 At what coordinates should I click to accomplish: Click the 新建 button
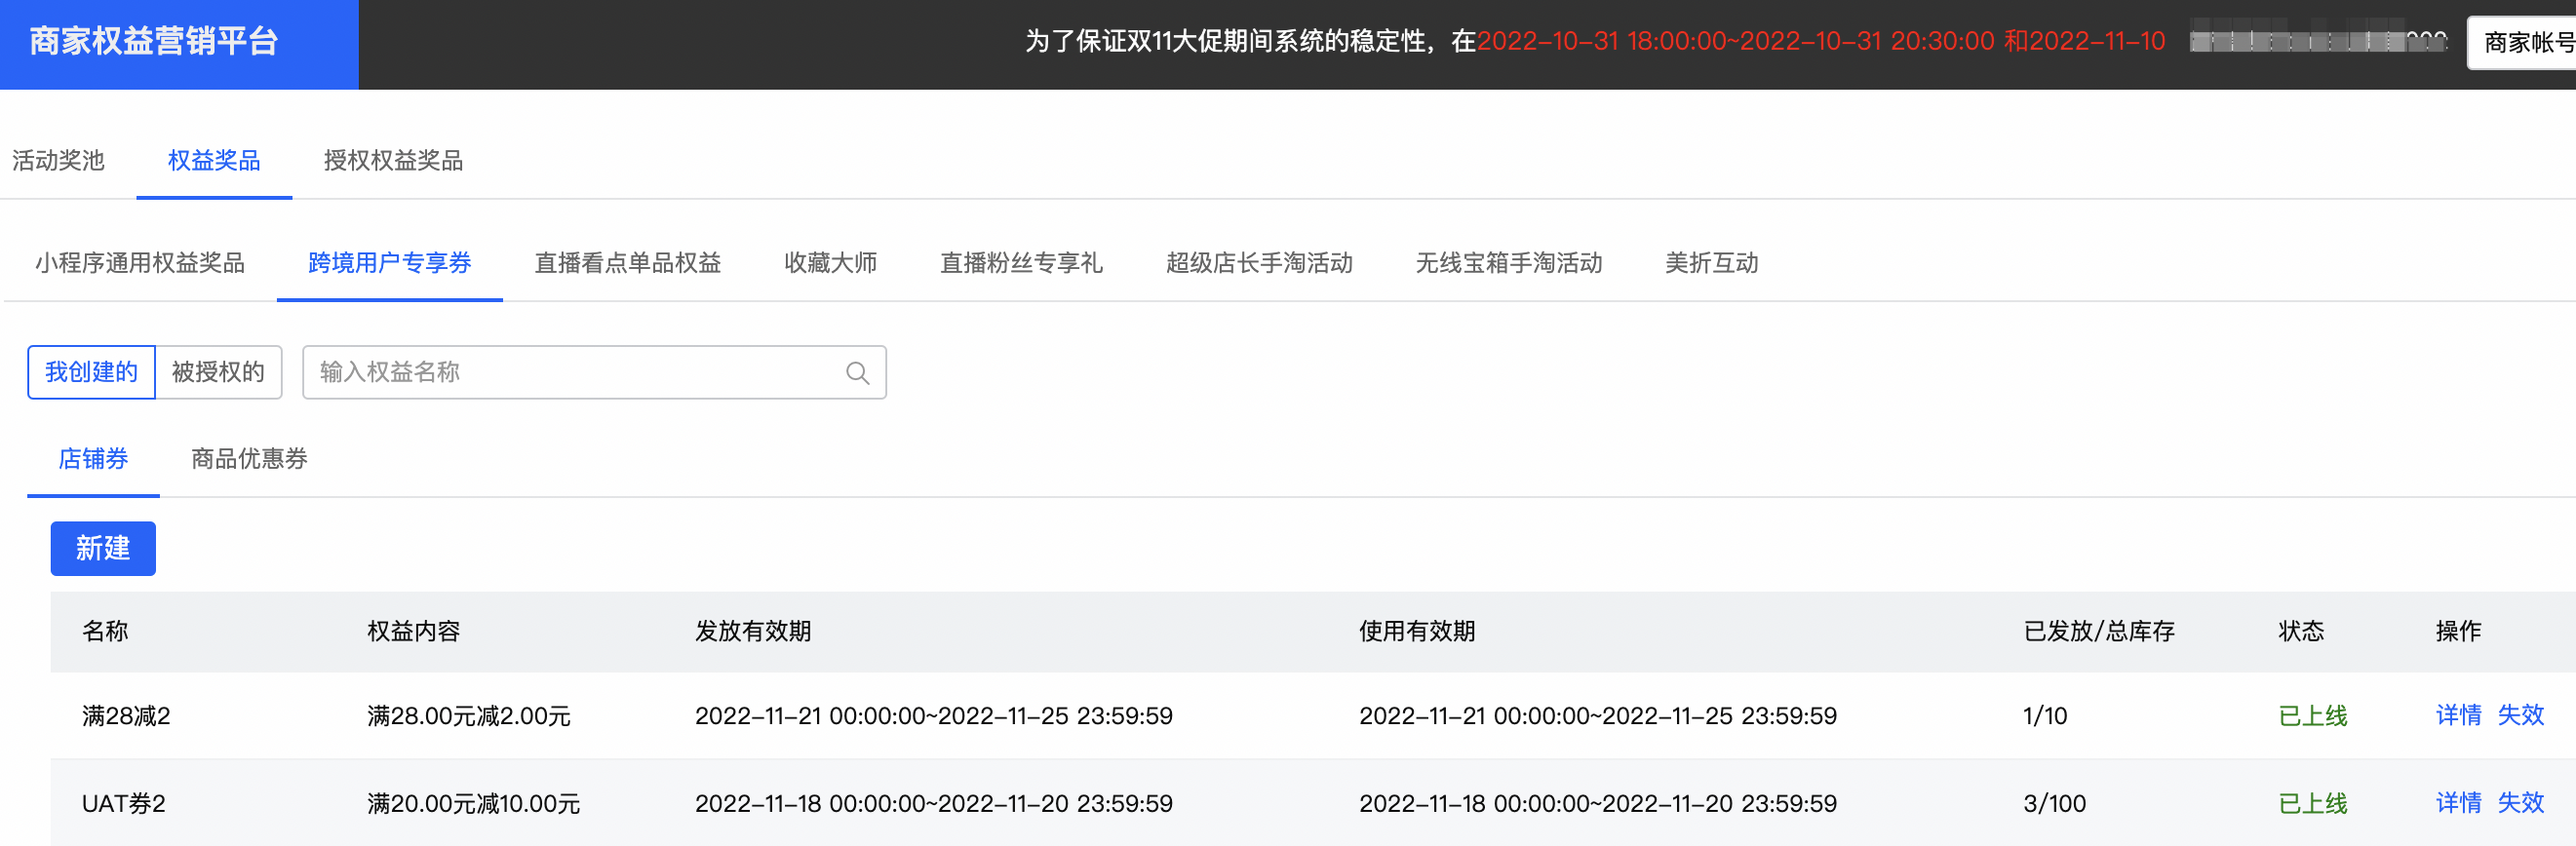(x=103, y=548)
